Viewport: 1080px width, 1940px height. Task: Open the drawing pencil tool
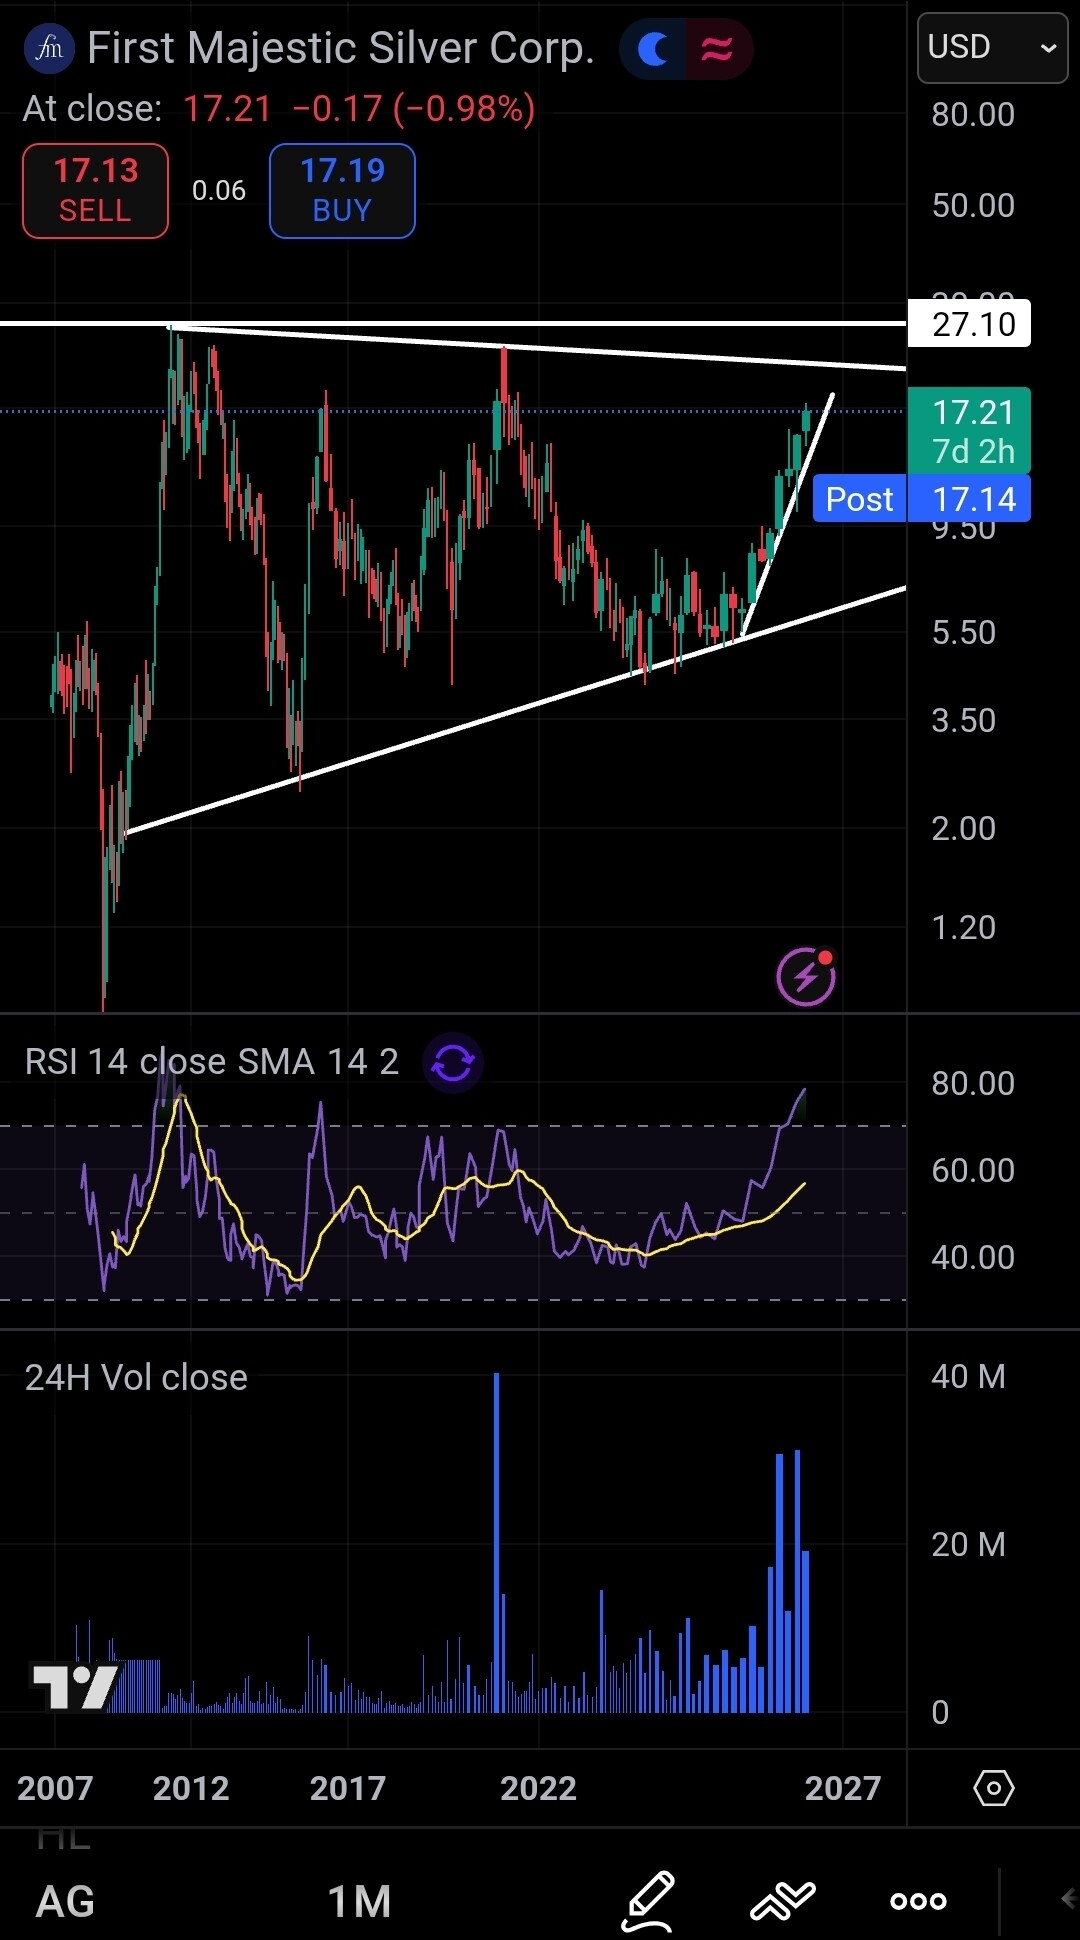tap(649, 1900)
